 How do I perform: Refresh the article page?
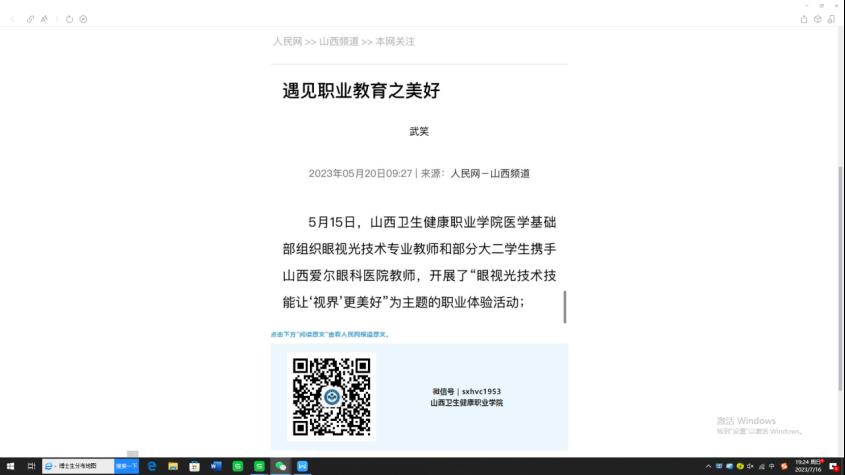pos(70,19)
